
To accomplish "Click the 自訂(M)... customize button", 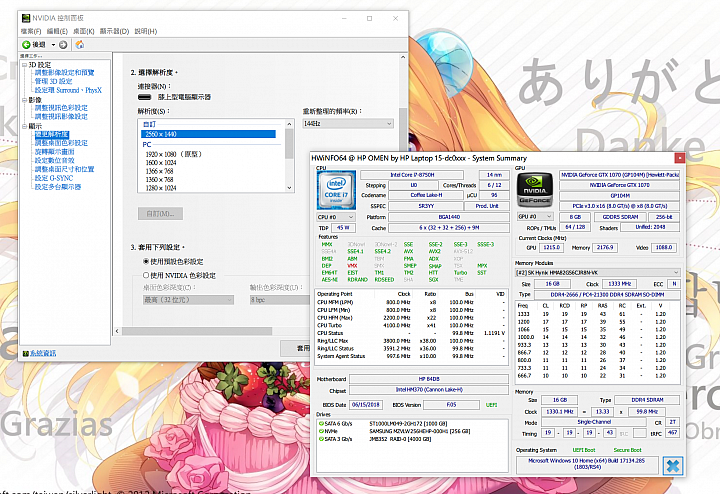I will pyautogui.click(x=160, y=213).
